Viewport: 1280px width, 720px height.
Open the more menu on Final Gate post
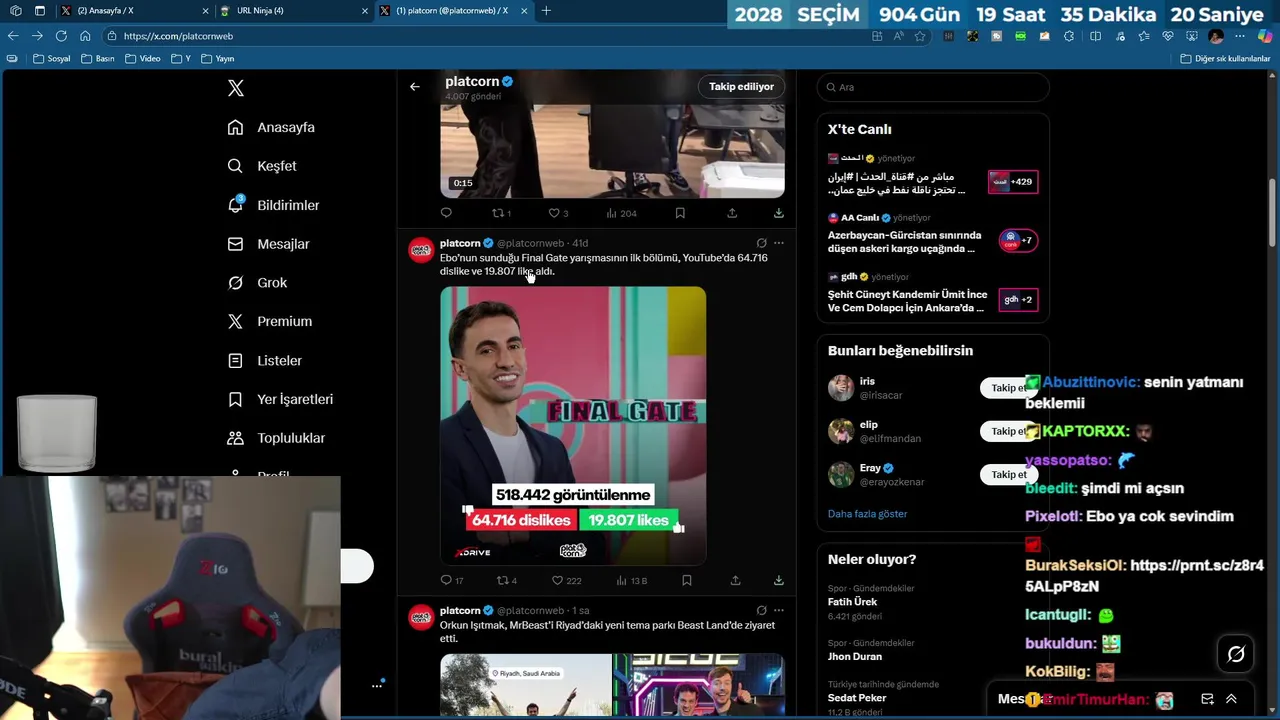779,243
